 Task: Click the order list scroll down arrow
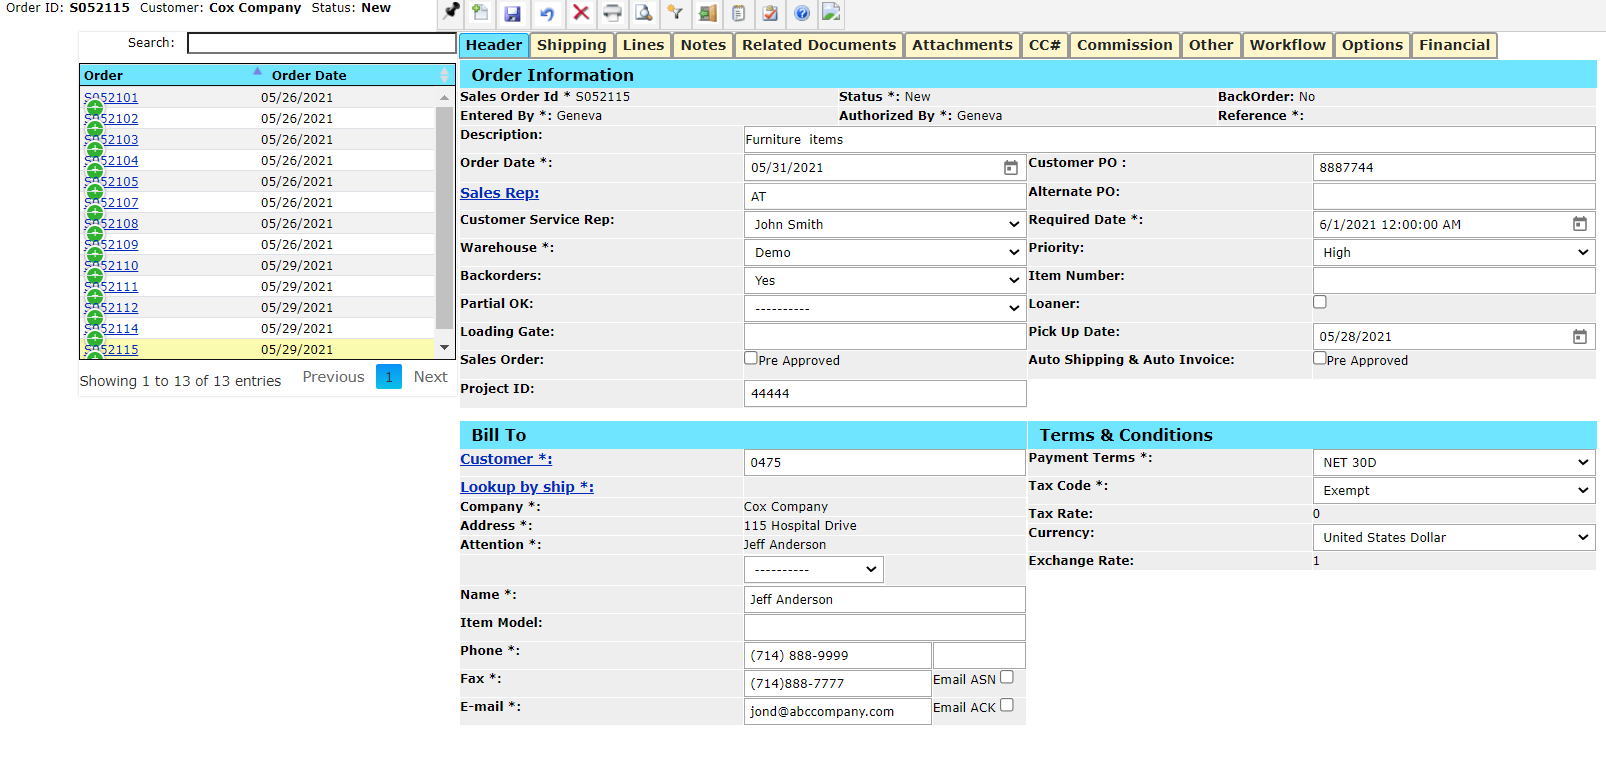pyautogui.click(x=445, y=348)
